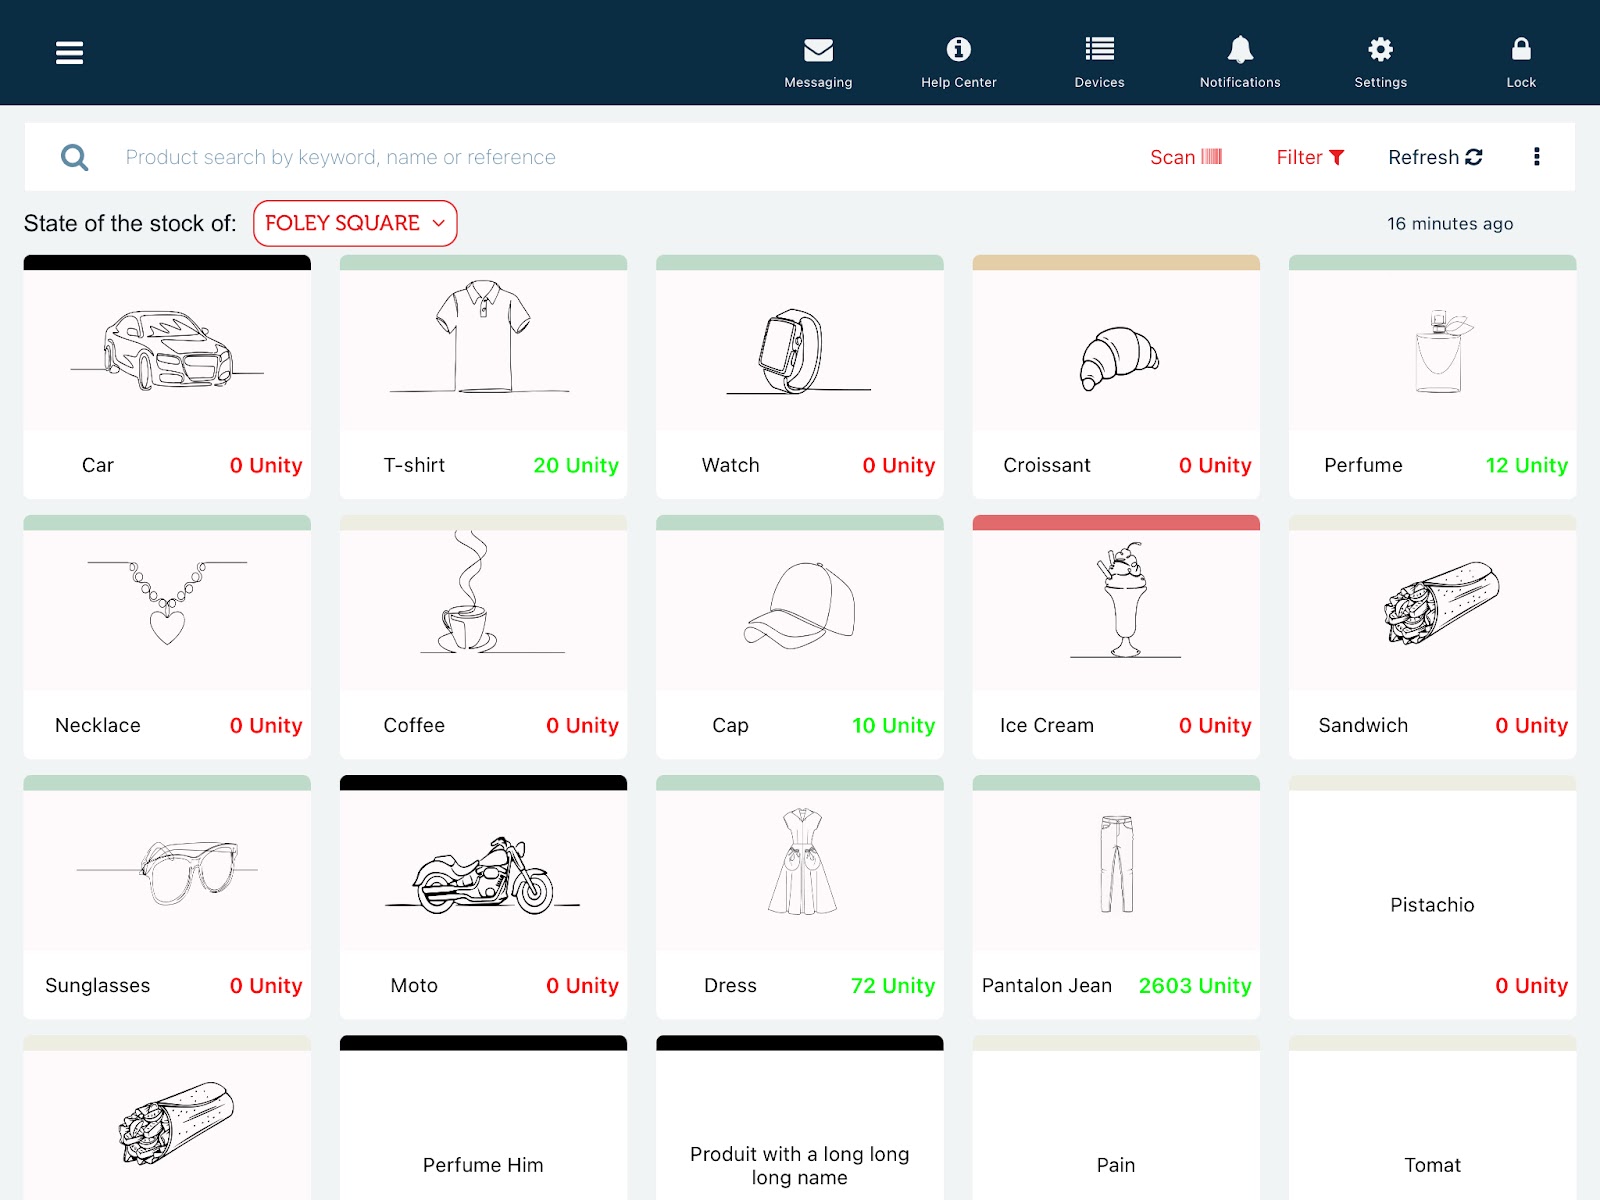The width and height of the screenshot is (1600, 1200).
Task: Expand the FOLEY SQUARE stock dropdown
Action: click(x=355, y=223)
